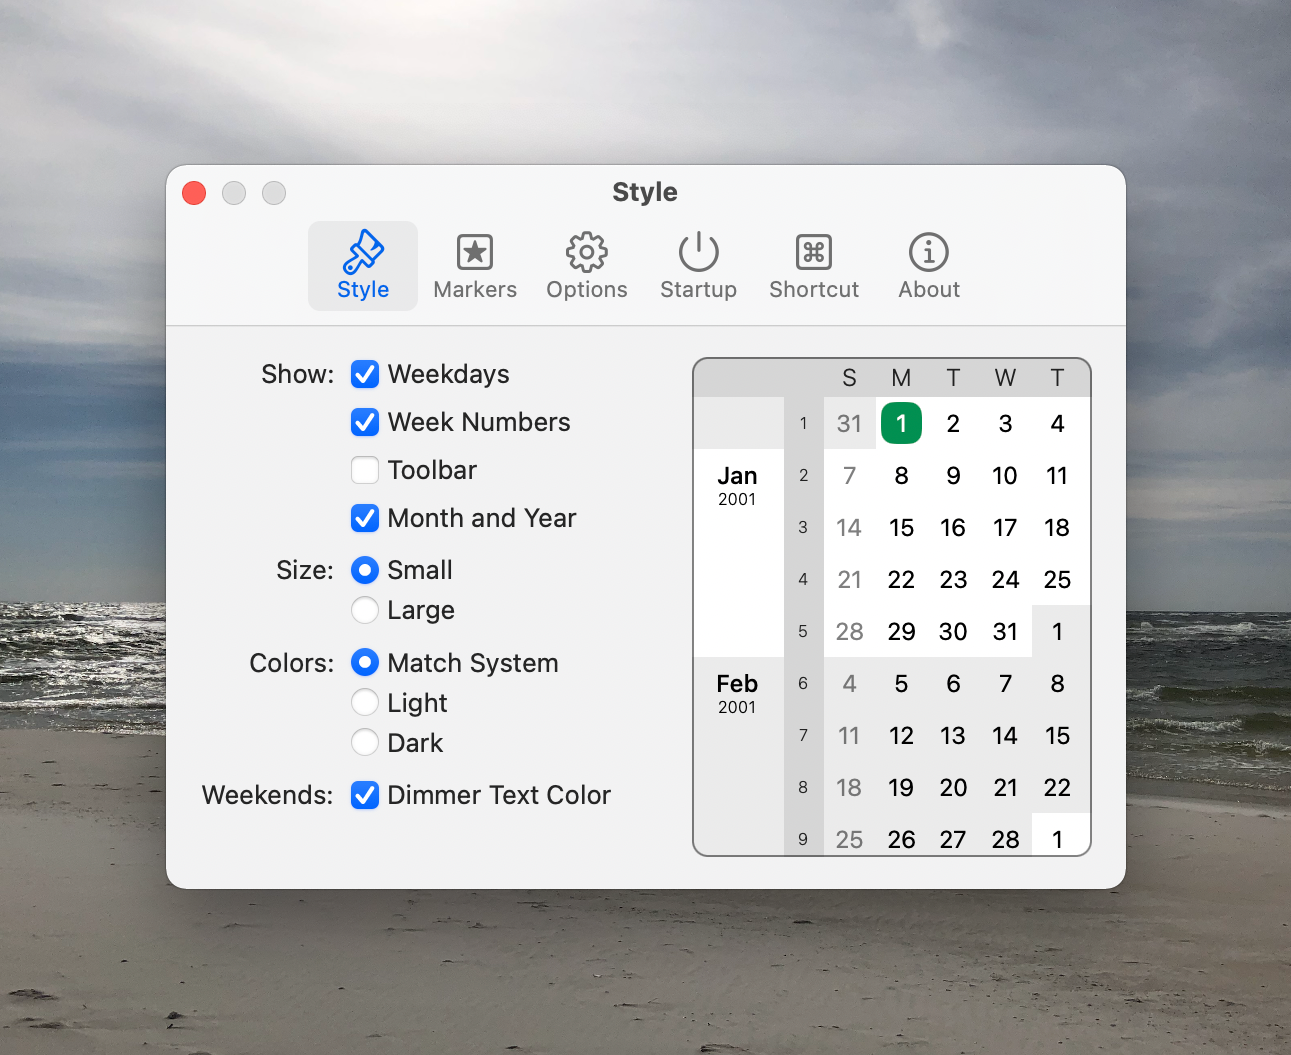Click week number 9 in the preview
The width and height of the screenshot is (1291, 1055).
click(803, 840)
